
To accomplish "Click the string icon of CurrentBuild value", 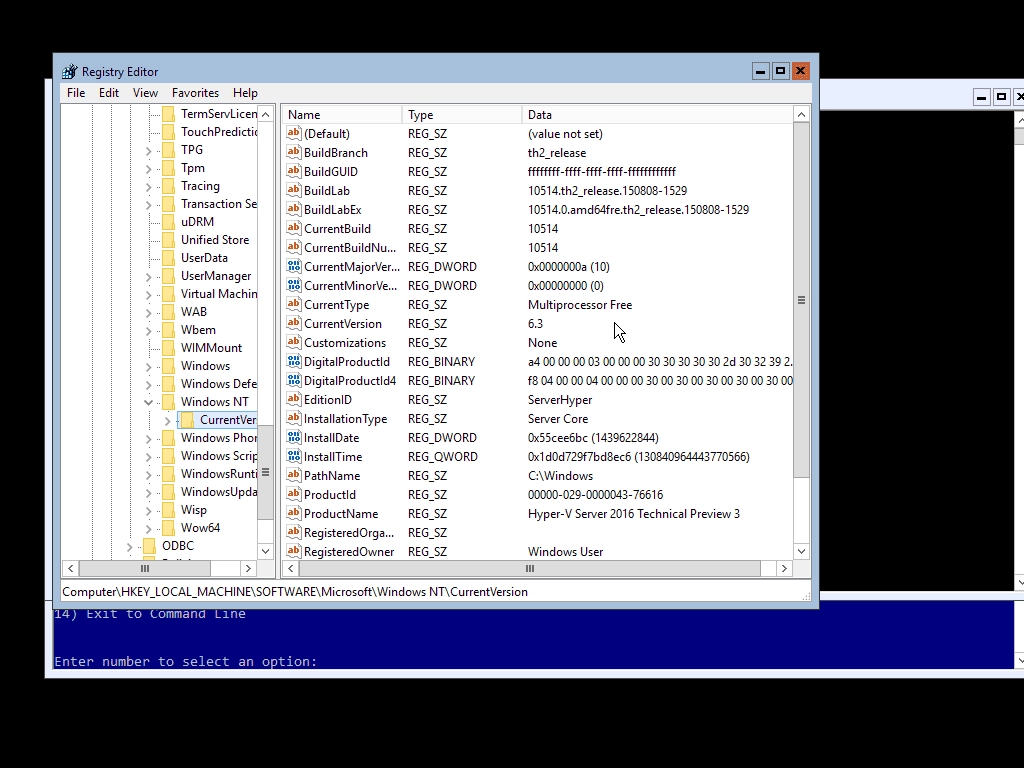I will pos(294,228).
